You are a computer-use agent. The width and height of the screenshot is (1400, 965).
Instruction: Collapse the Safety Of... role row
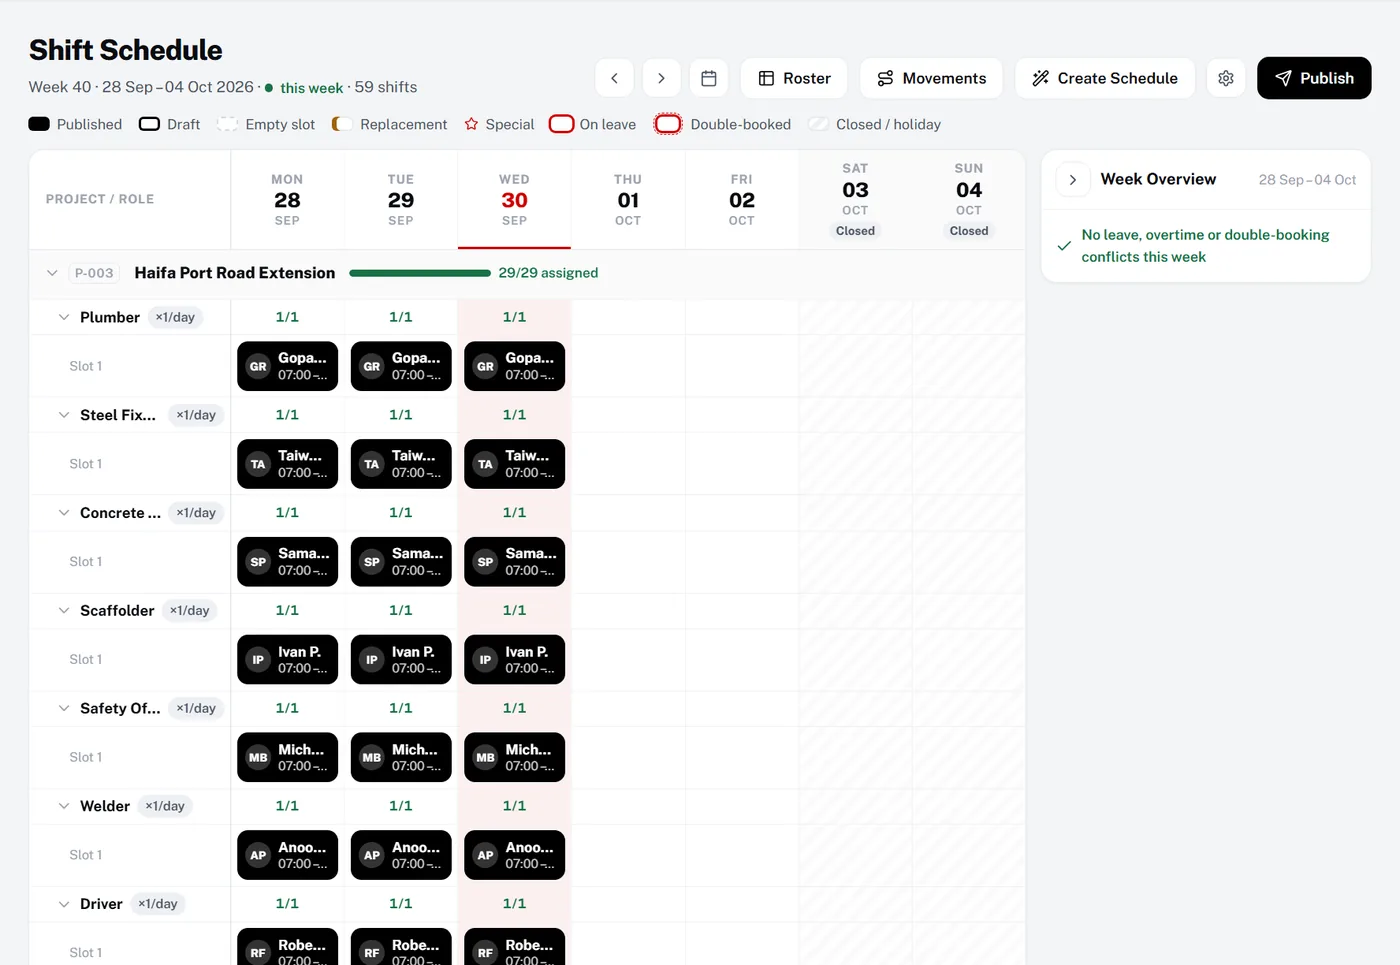tap(64, 708)
